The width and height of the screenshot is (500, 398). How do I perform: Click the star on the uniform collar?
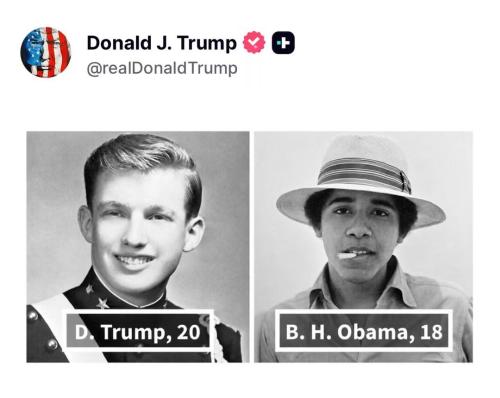click(x=103, y=303)
